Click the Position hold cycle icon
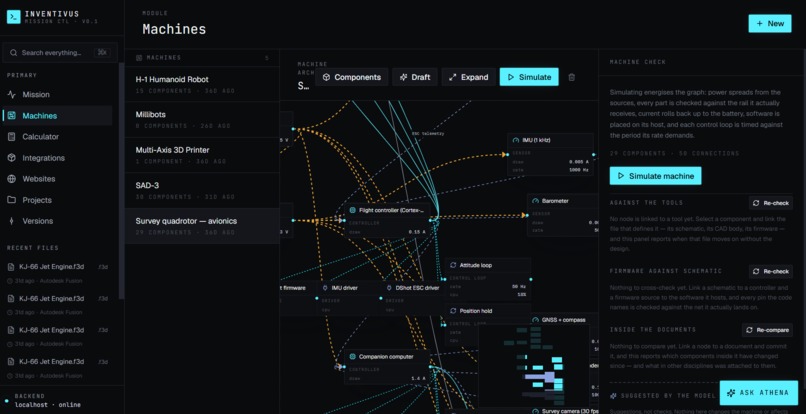Viewport: 806px width, 414px height. pyautogui.click(x=453, y=311)
